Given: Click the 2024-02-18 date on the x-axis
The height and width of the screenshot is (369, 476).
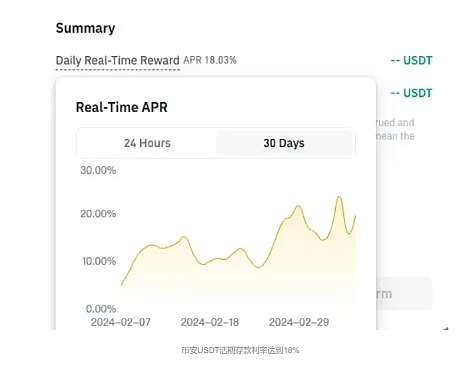Looking at the screenshot, I should (210, 322).
